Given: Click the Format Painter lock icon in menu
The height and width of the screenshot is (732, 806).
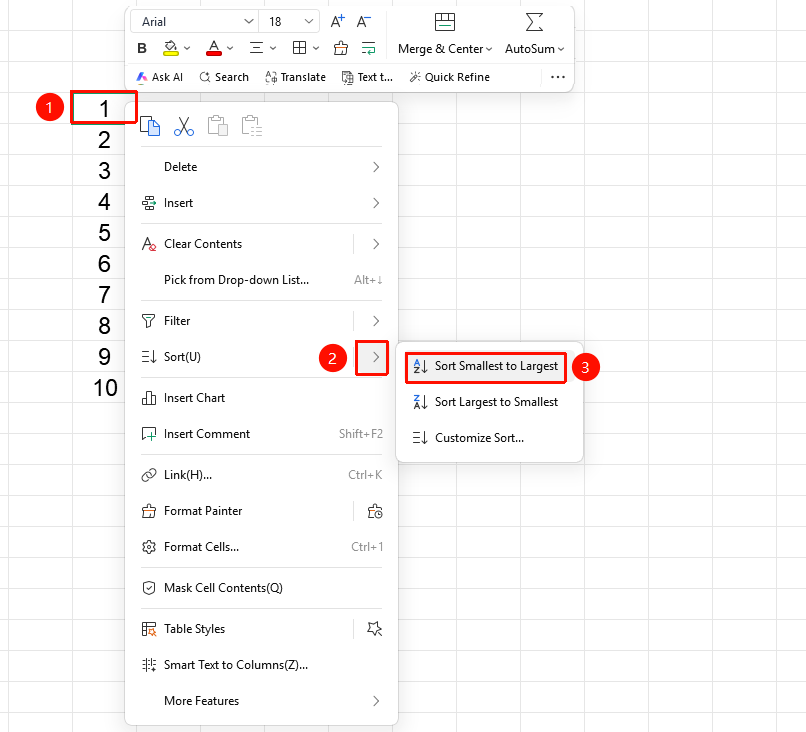Looking at the screenshot, I should pyautogui.click(x=375, y=511).
